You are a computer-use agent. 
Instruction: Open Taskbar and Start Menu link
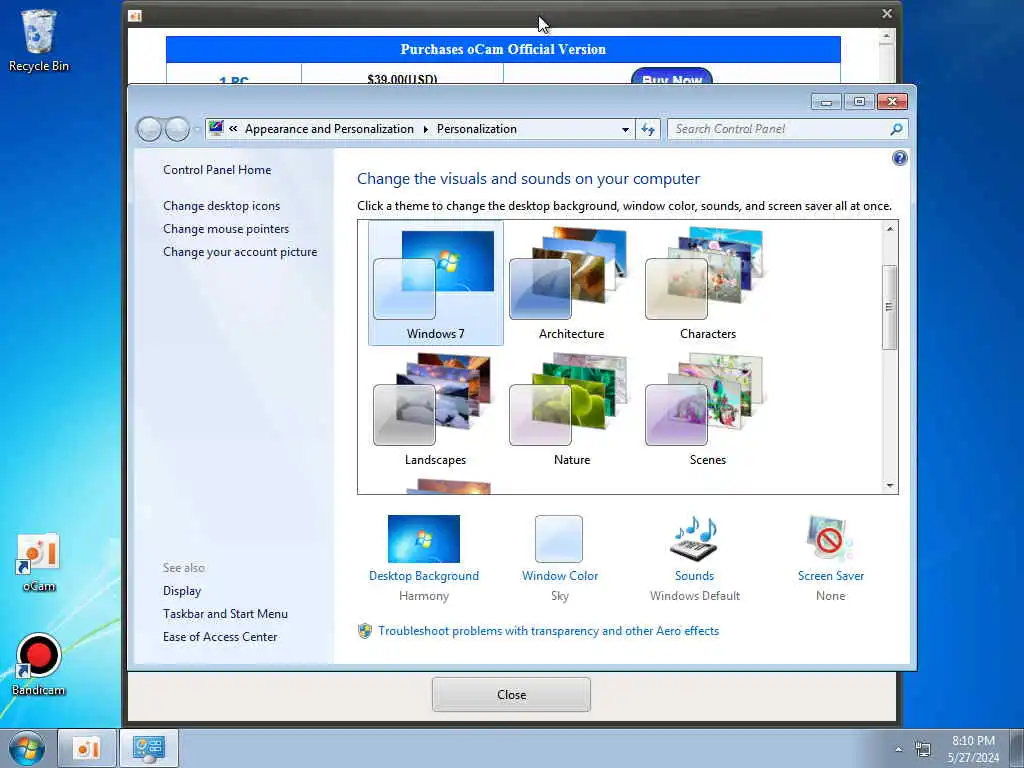coord(225,614)
